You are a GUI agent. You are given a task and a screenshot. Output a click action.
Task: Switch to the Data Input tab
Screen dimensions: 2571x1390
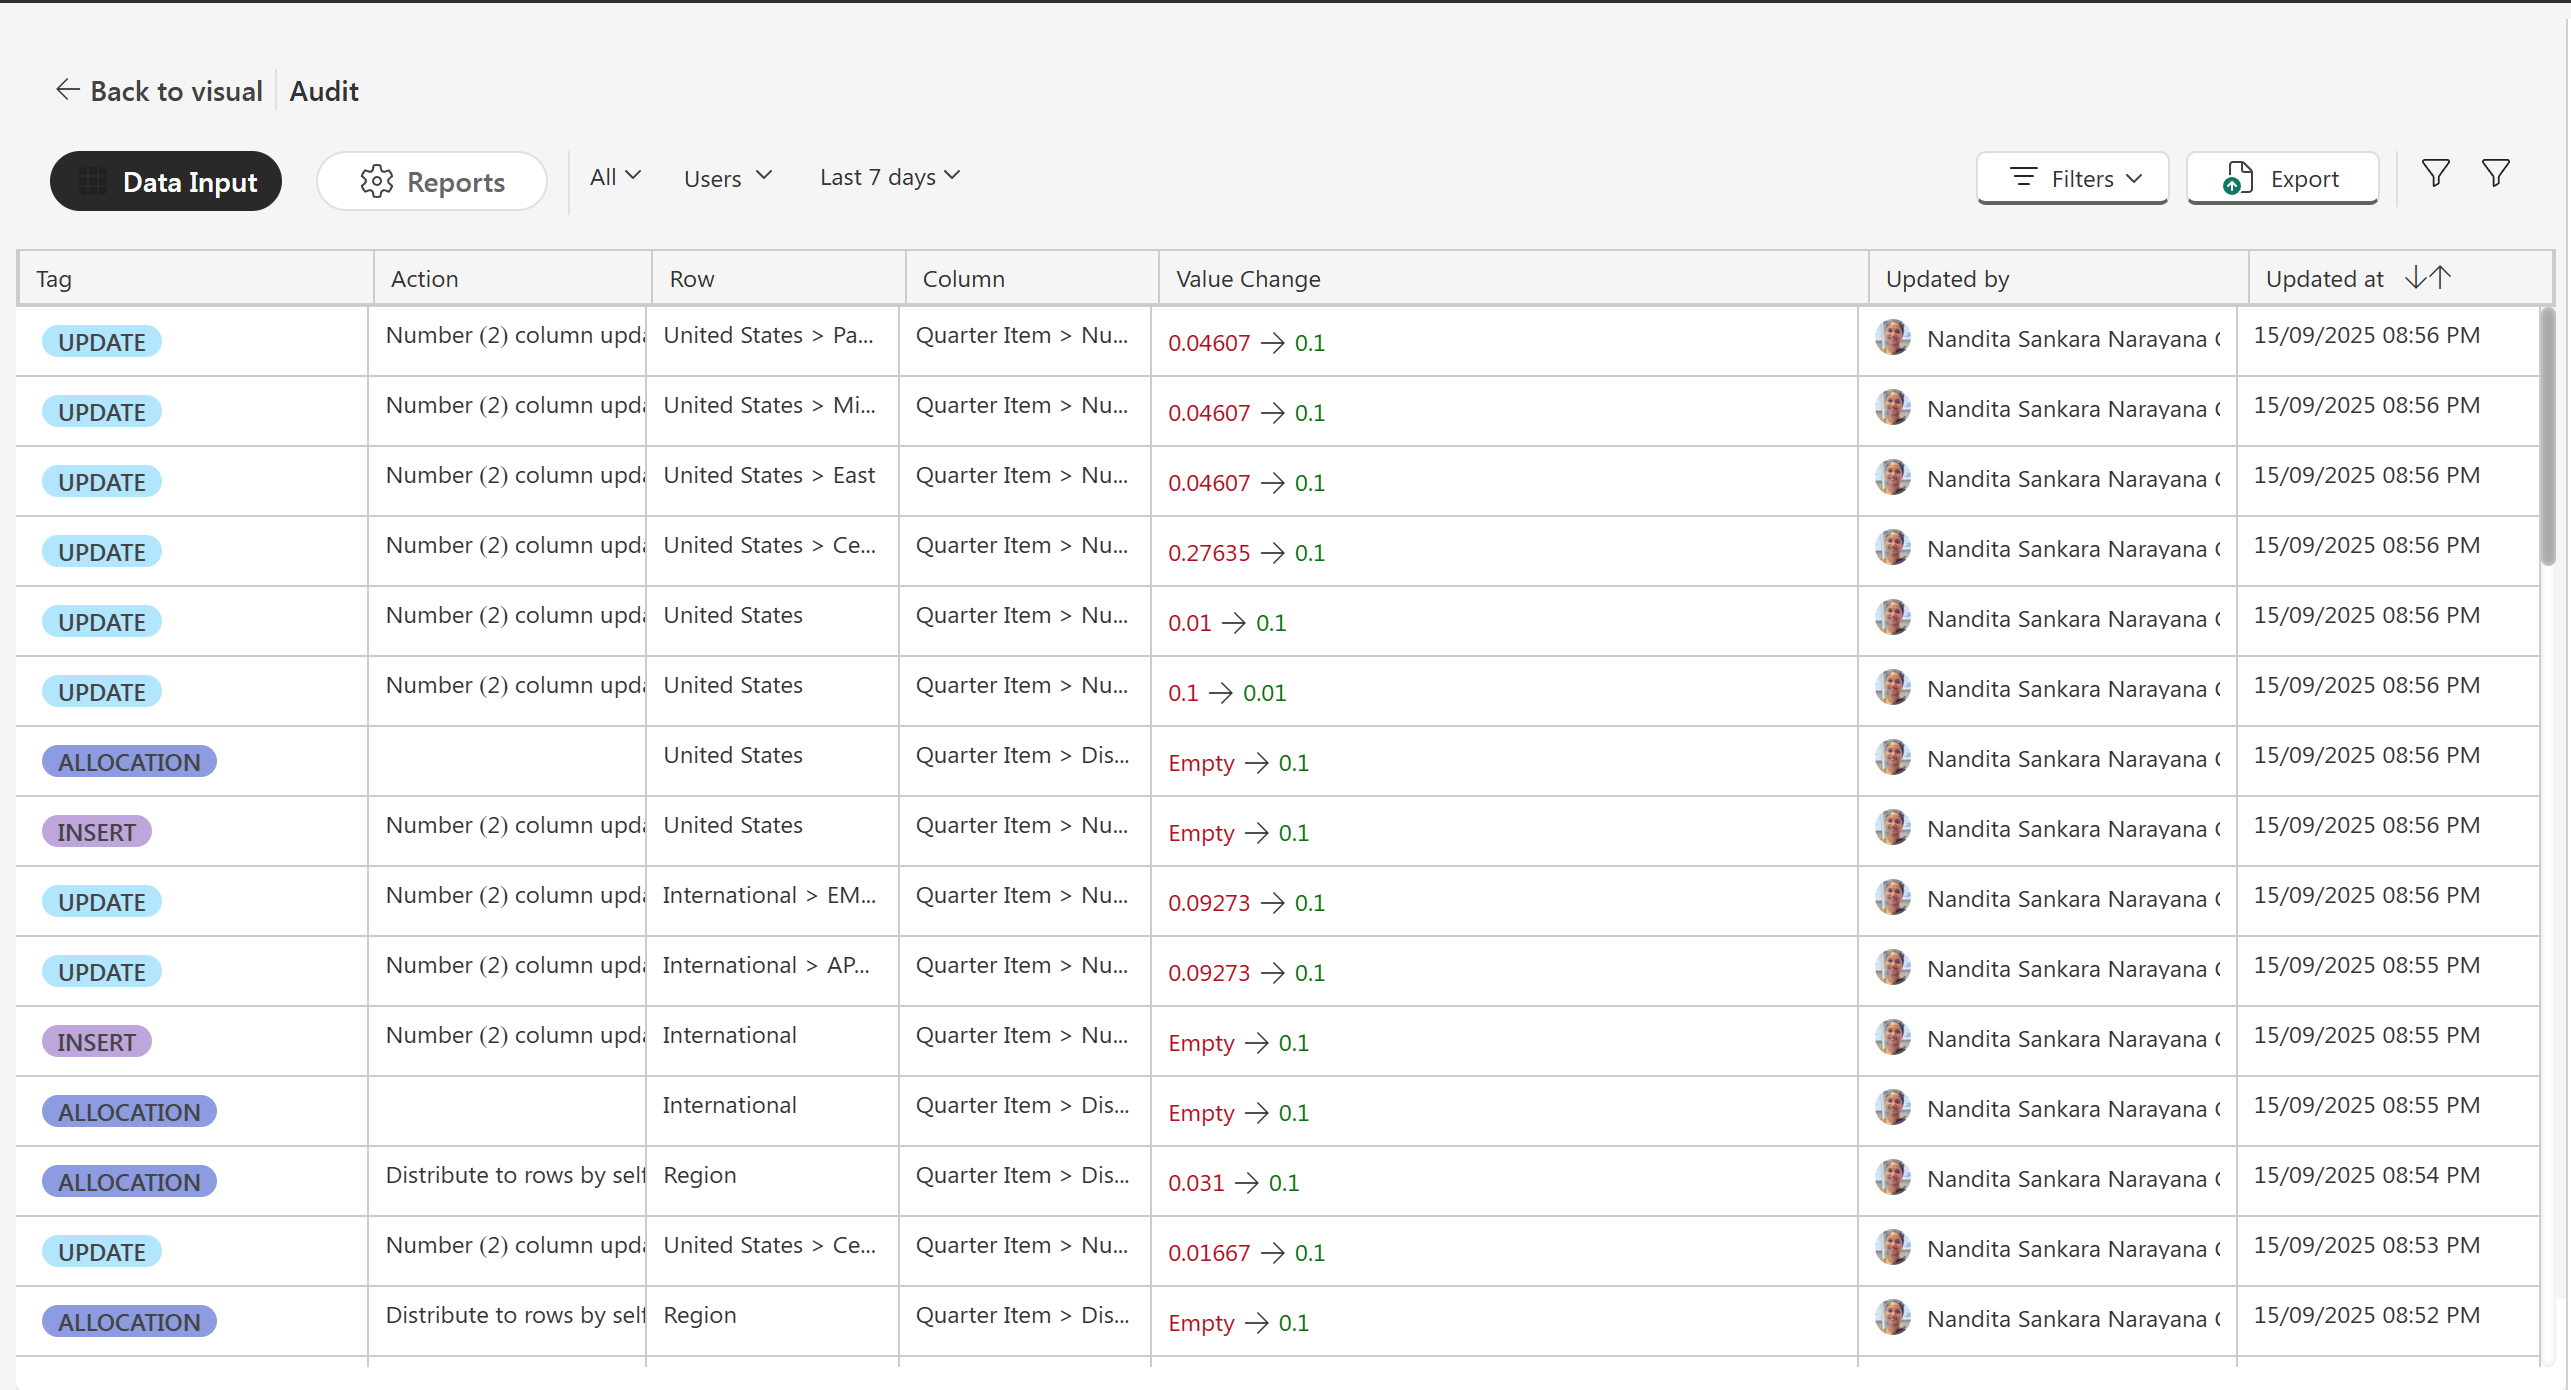166,181
